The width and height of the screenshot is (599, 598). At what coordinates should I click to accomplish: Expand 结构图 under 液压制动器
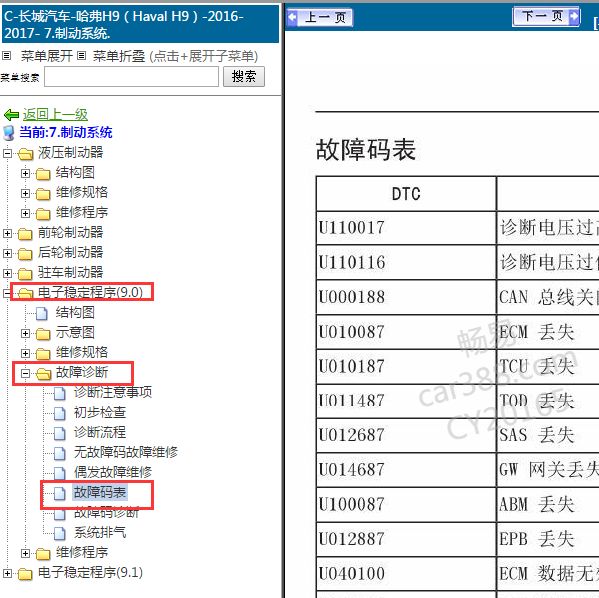pos(25,173)
